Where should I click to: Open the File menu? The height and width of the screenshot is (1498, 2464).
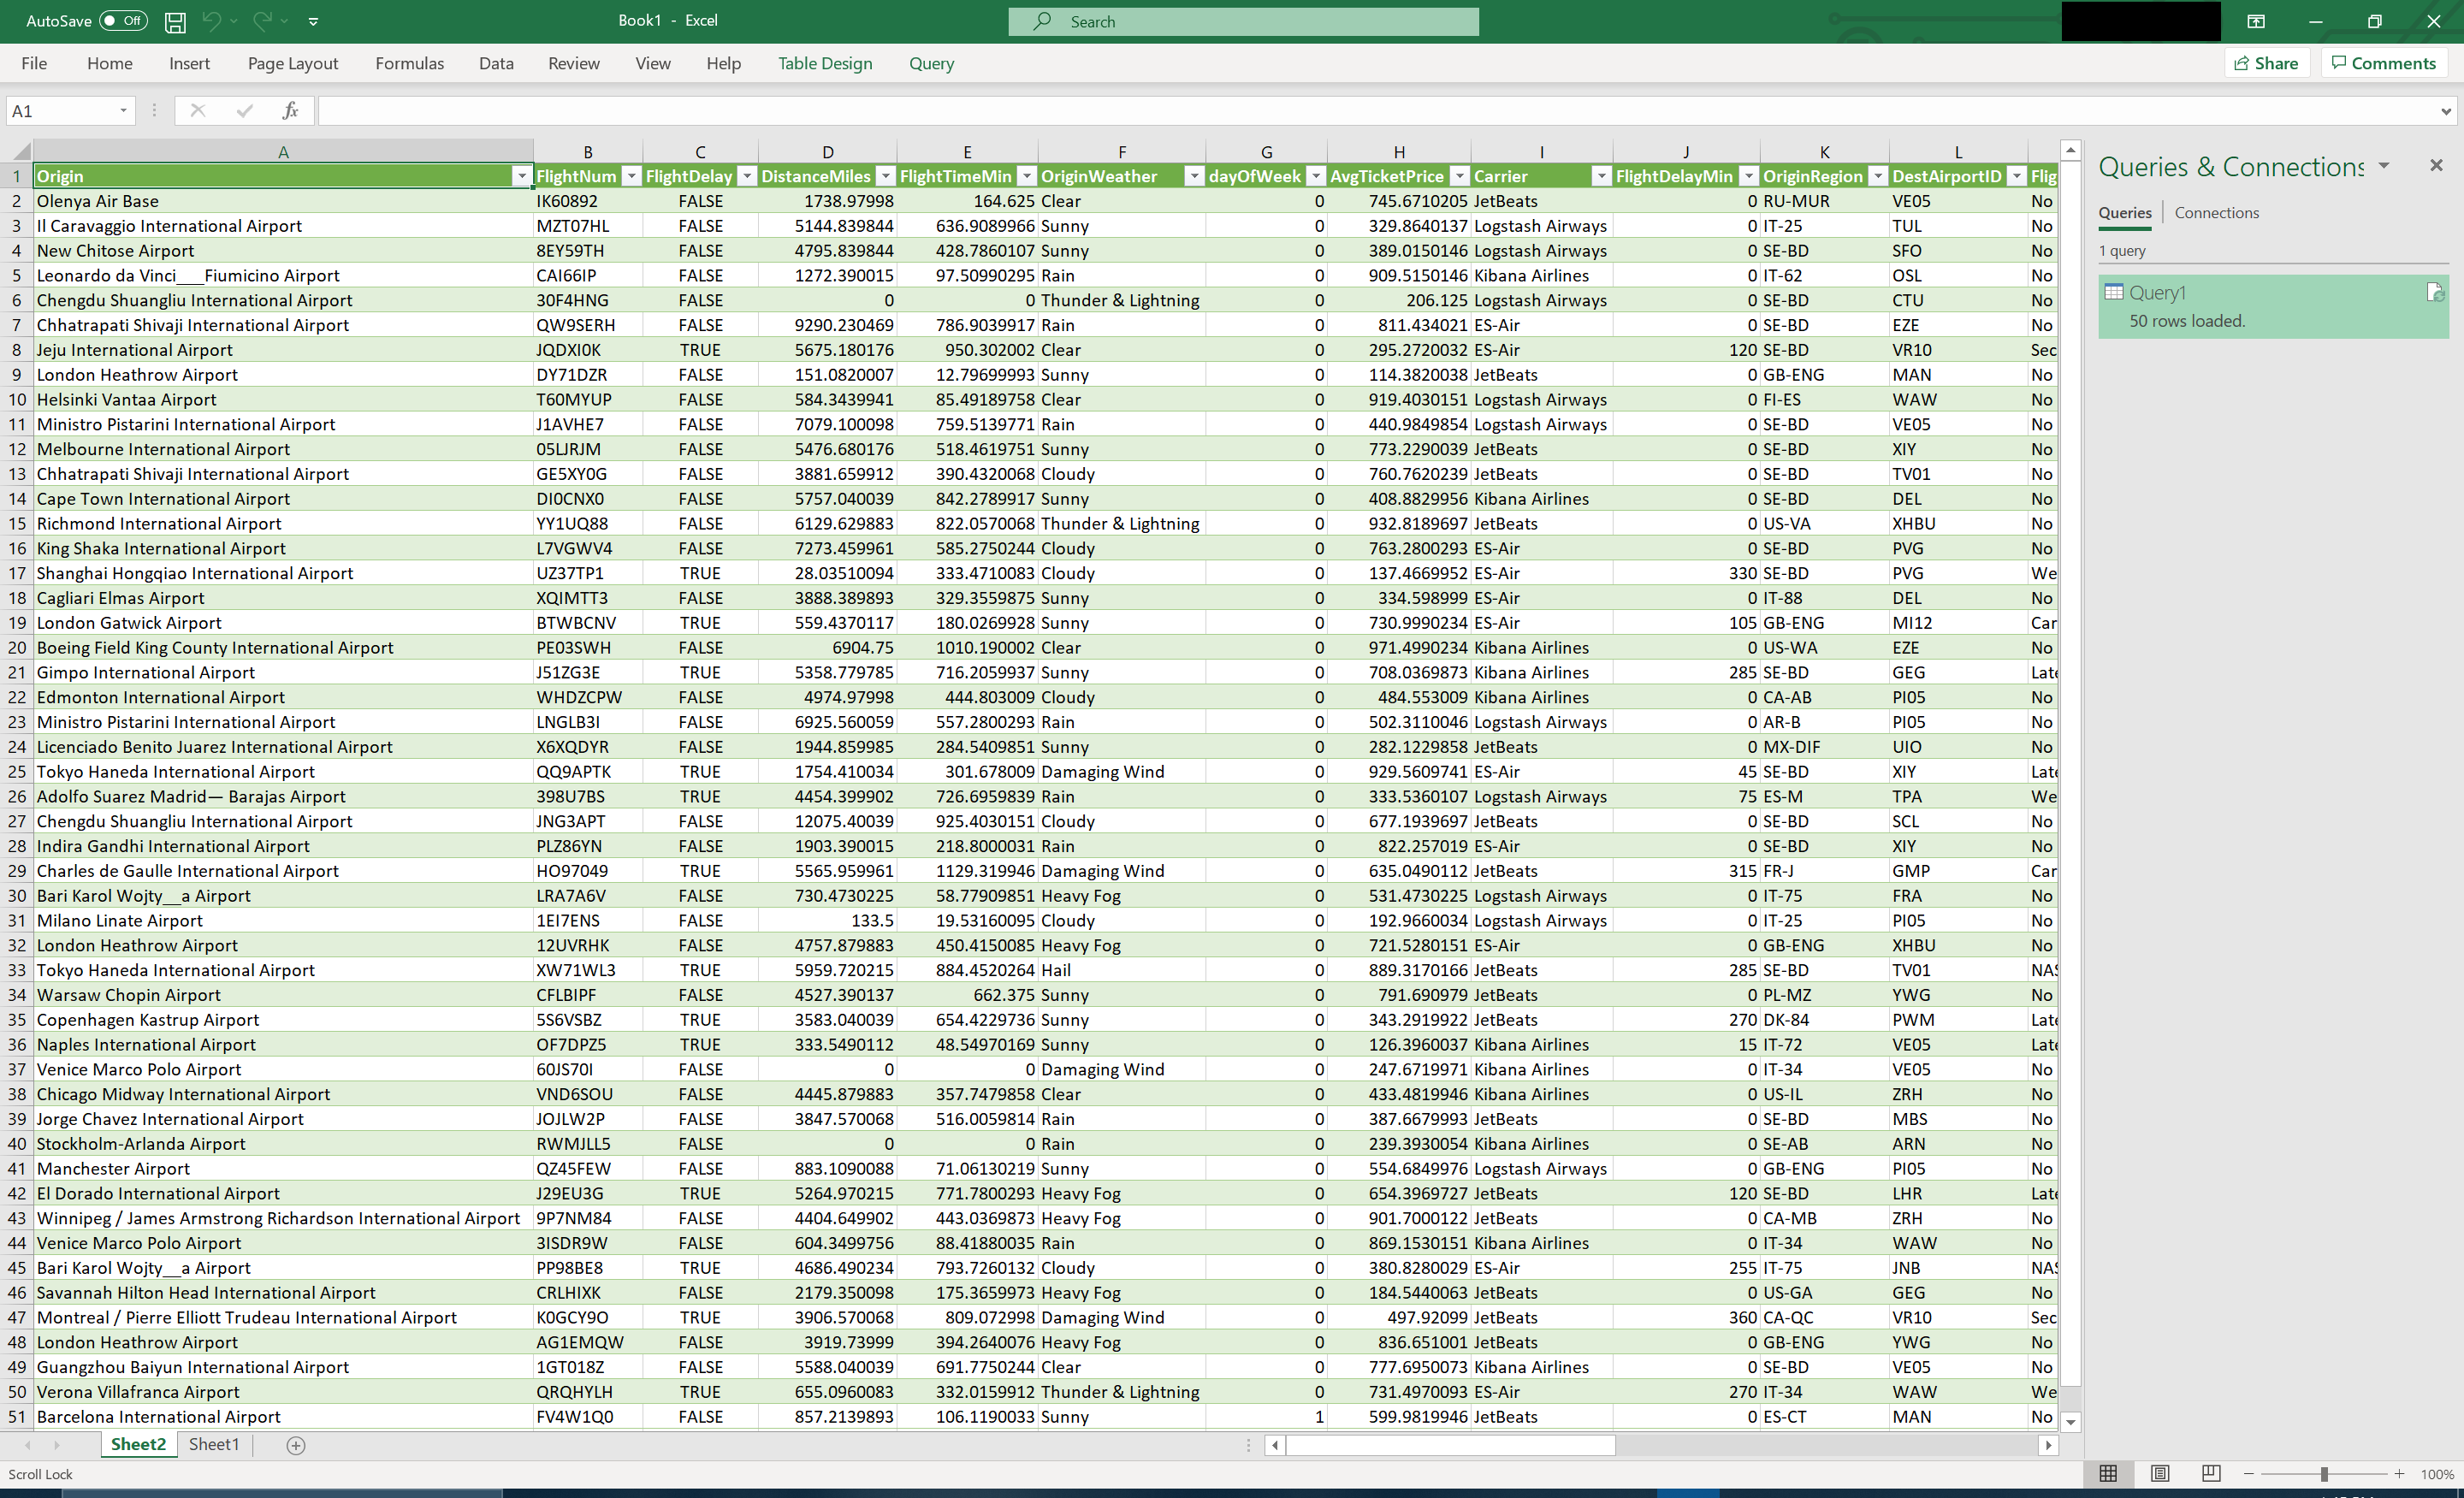pyautogui.click(x=34, y=63)
